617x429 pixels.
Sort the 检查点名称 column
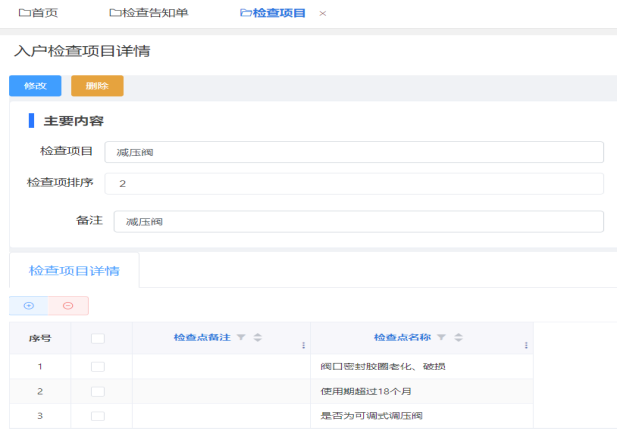pyautogui.click(x=458, y=337)
